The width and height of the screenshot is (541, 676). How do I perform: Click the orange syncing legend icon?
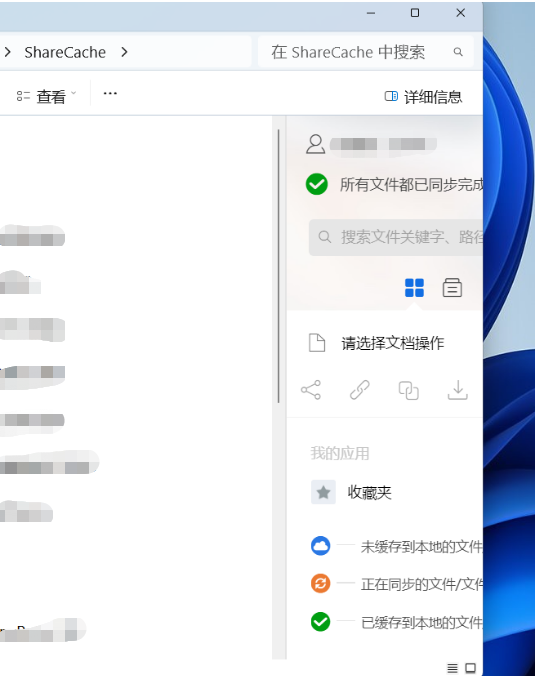point(320,584)
